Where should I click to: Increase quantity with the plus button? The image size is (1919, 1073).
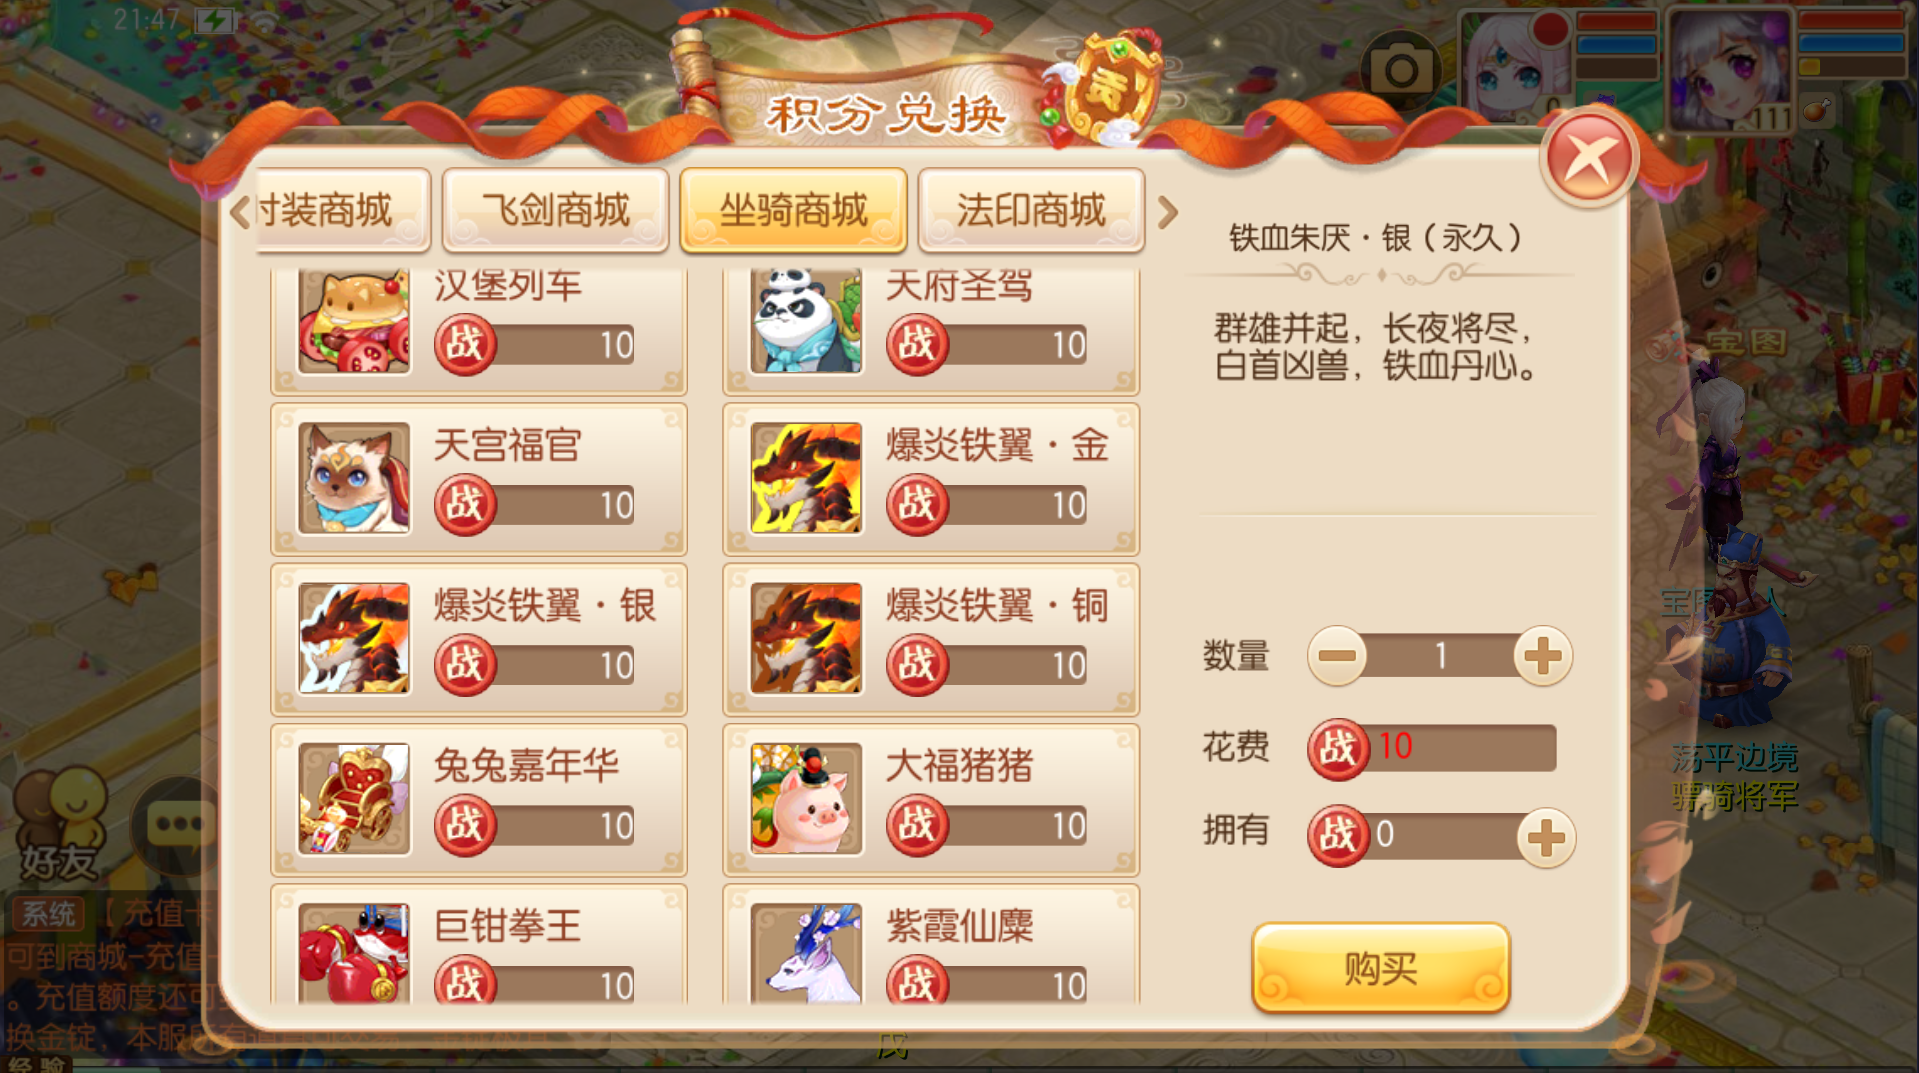[1543, 656]
